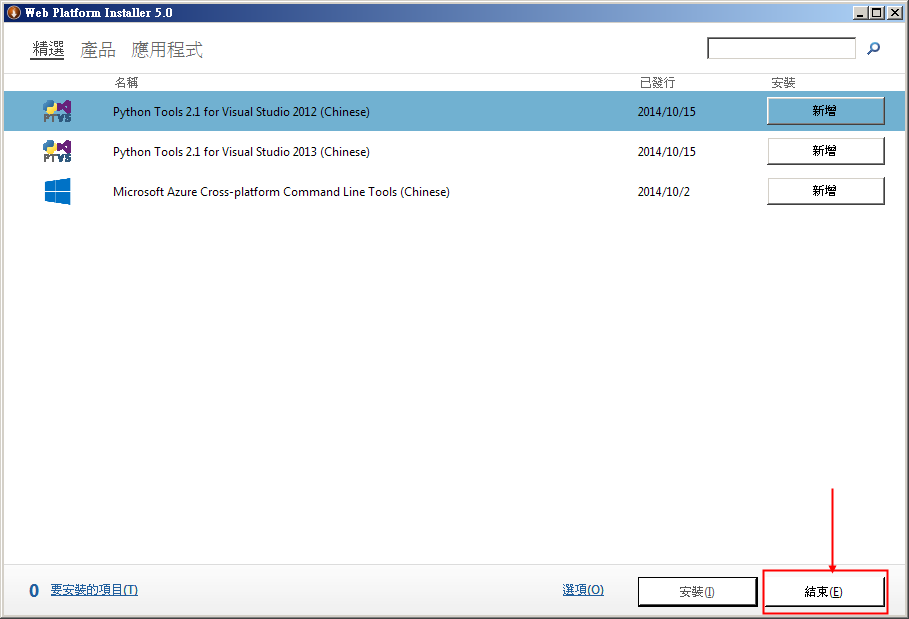This screenshot has height=619, width=909.
Task: Add Python Tools 2.1 for Visual Studio 2013
Action: coord(826,151)
